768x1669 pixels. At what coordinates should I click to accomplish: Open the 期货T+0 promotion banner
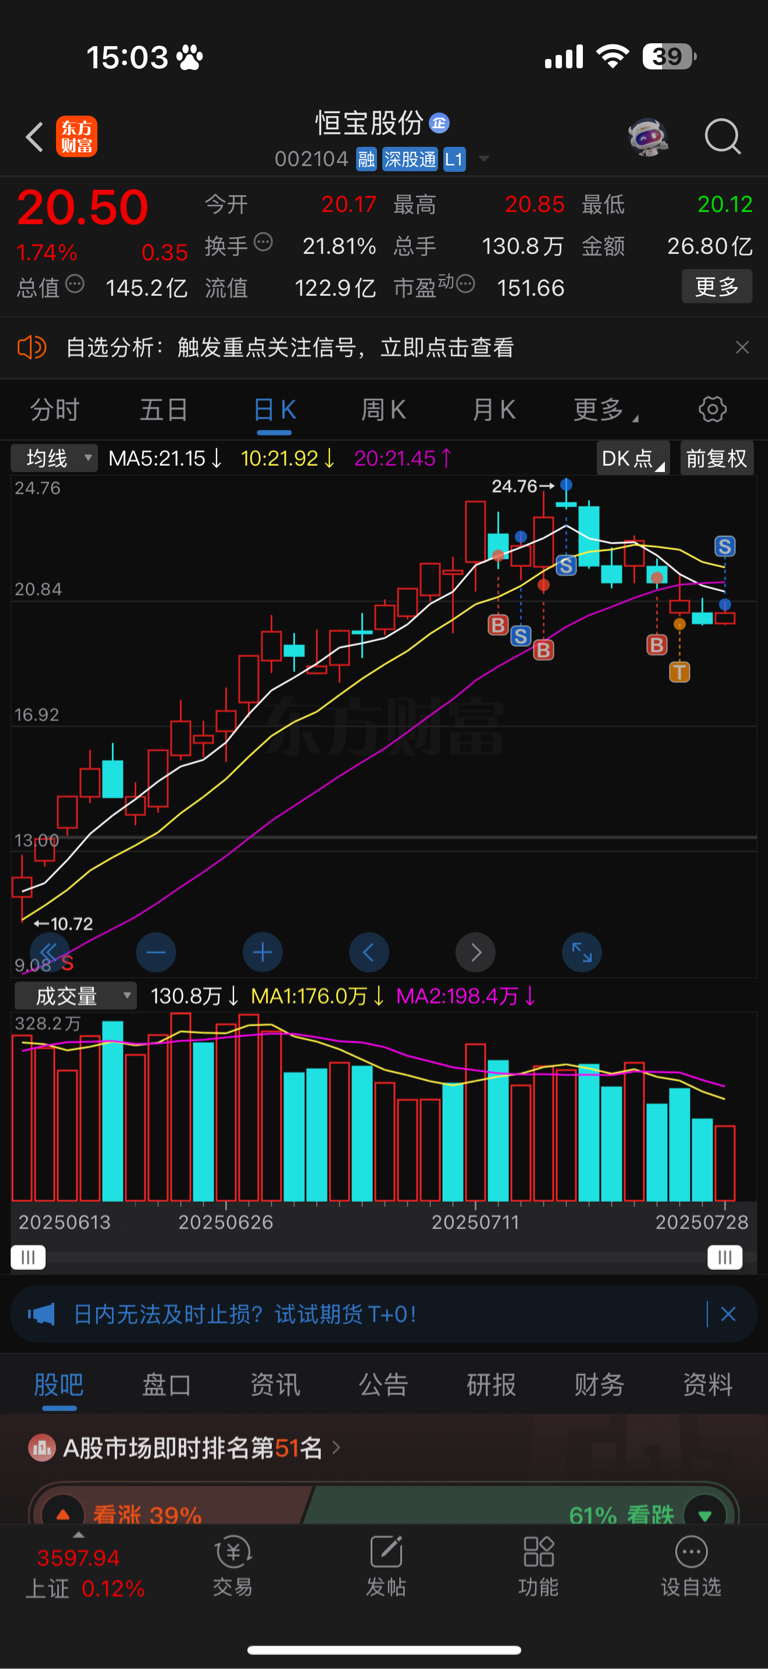[384, 1313]
